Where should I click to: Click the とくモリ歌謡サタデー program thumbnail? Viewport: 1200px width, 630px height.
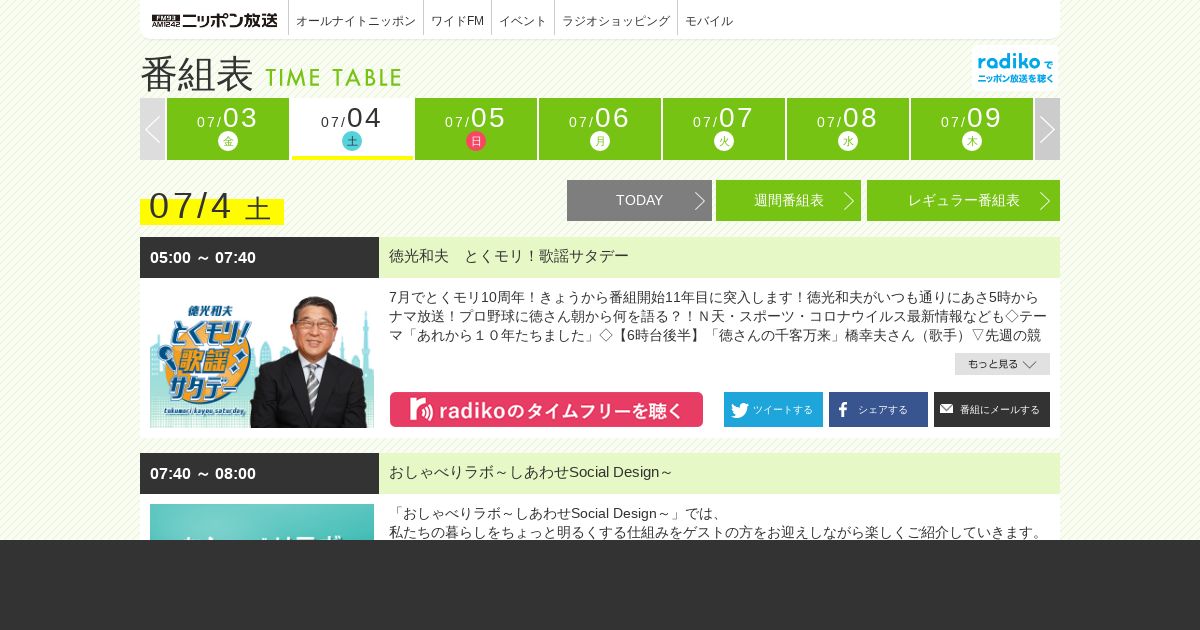(262, 358)
